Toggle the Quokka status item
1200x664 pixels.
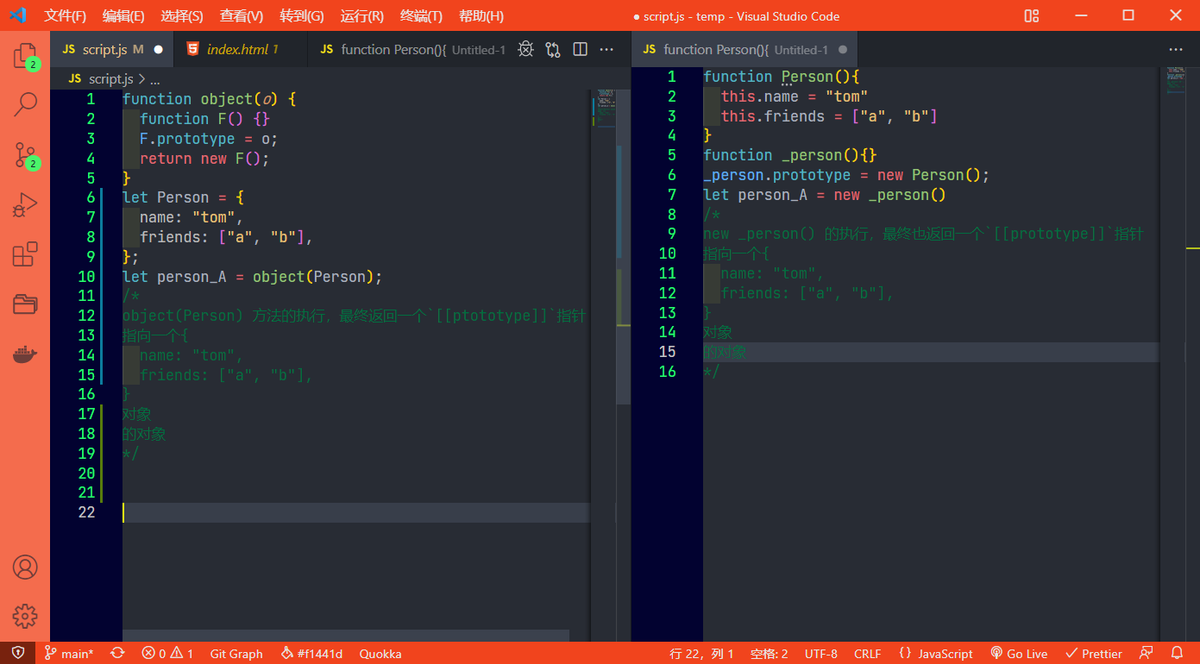point(380,654)
